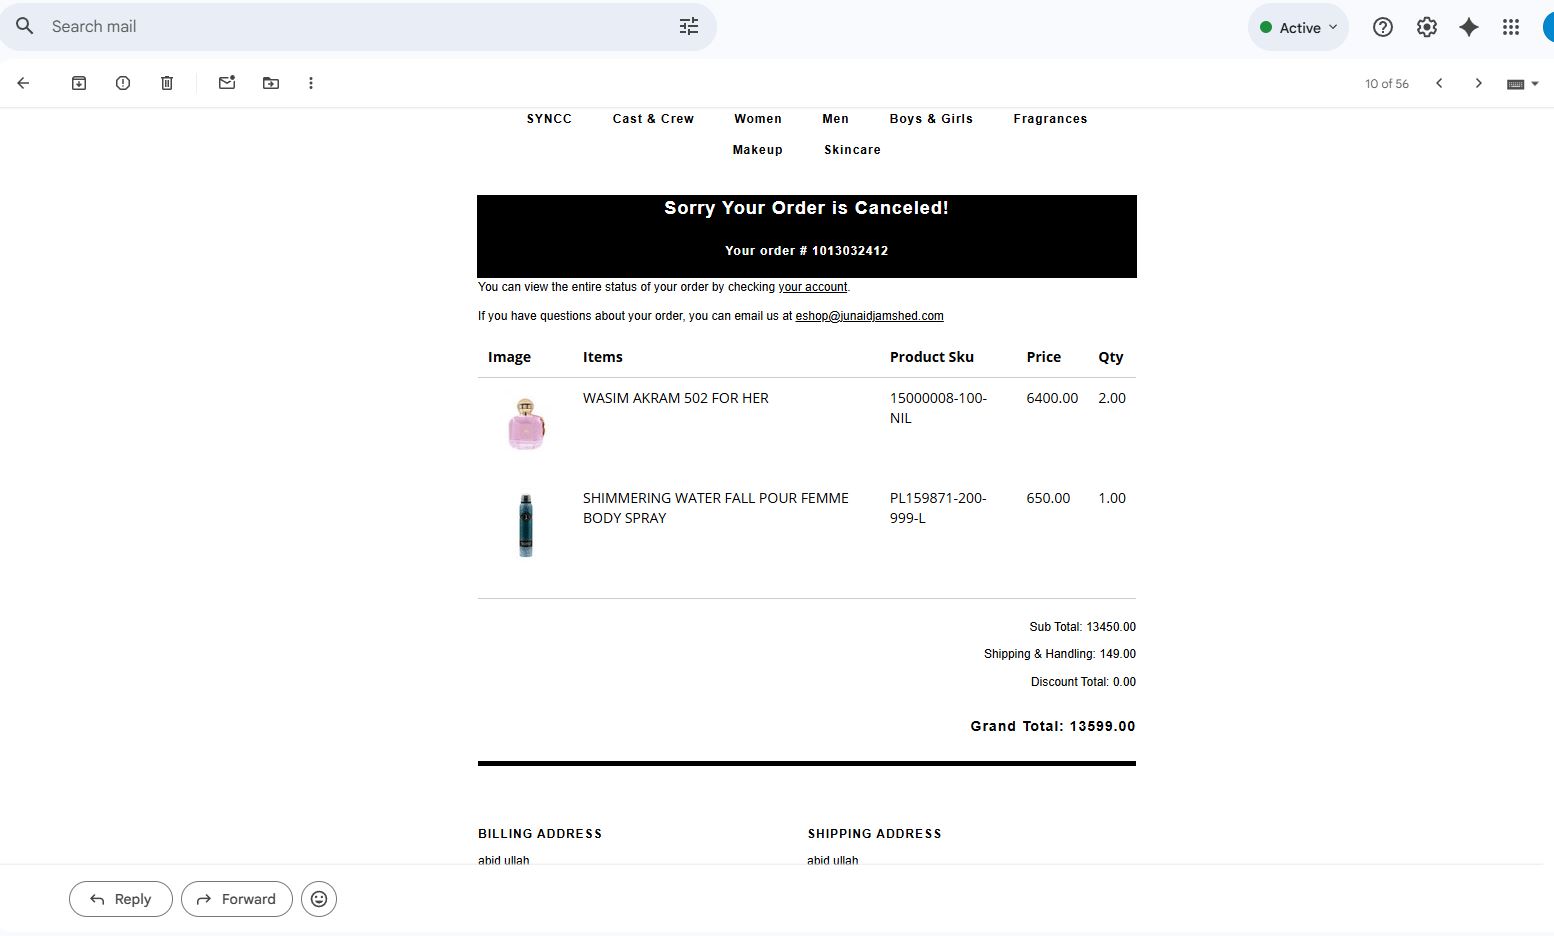Click the Items column header

(x=603, y=357)
